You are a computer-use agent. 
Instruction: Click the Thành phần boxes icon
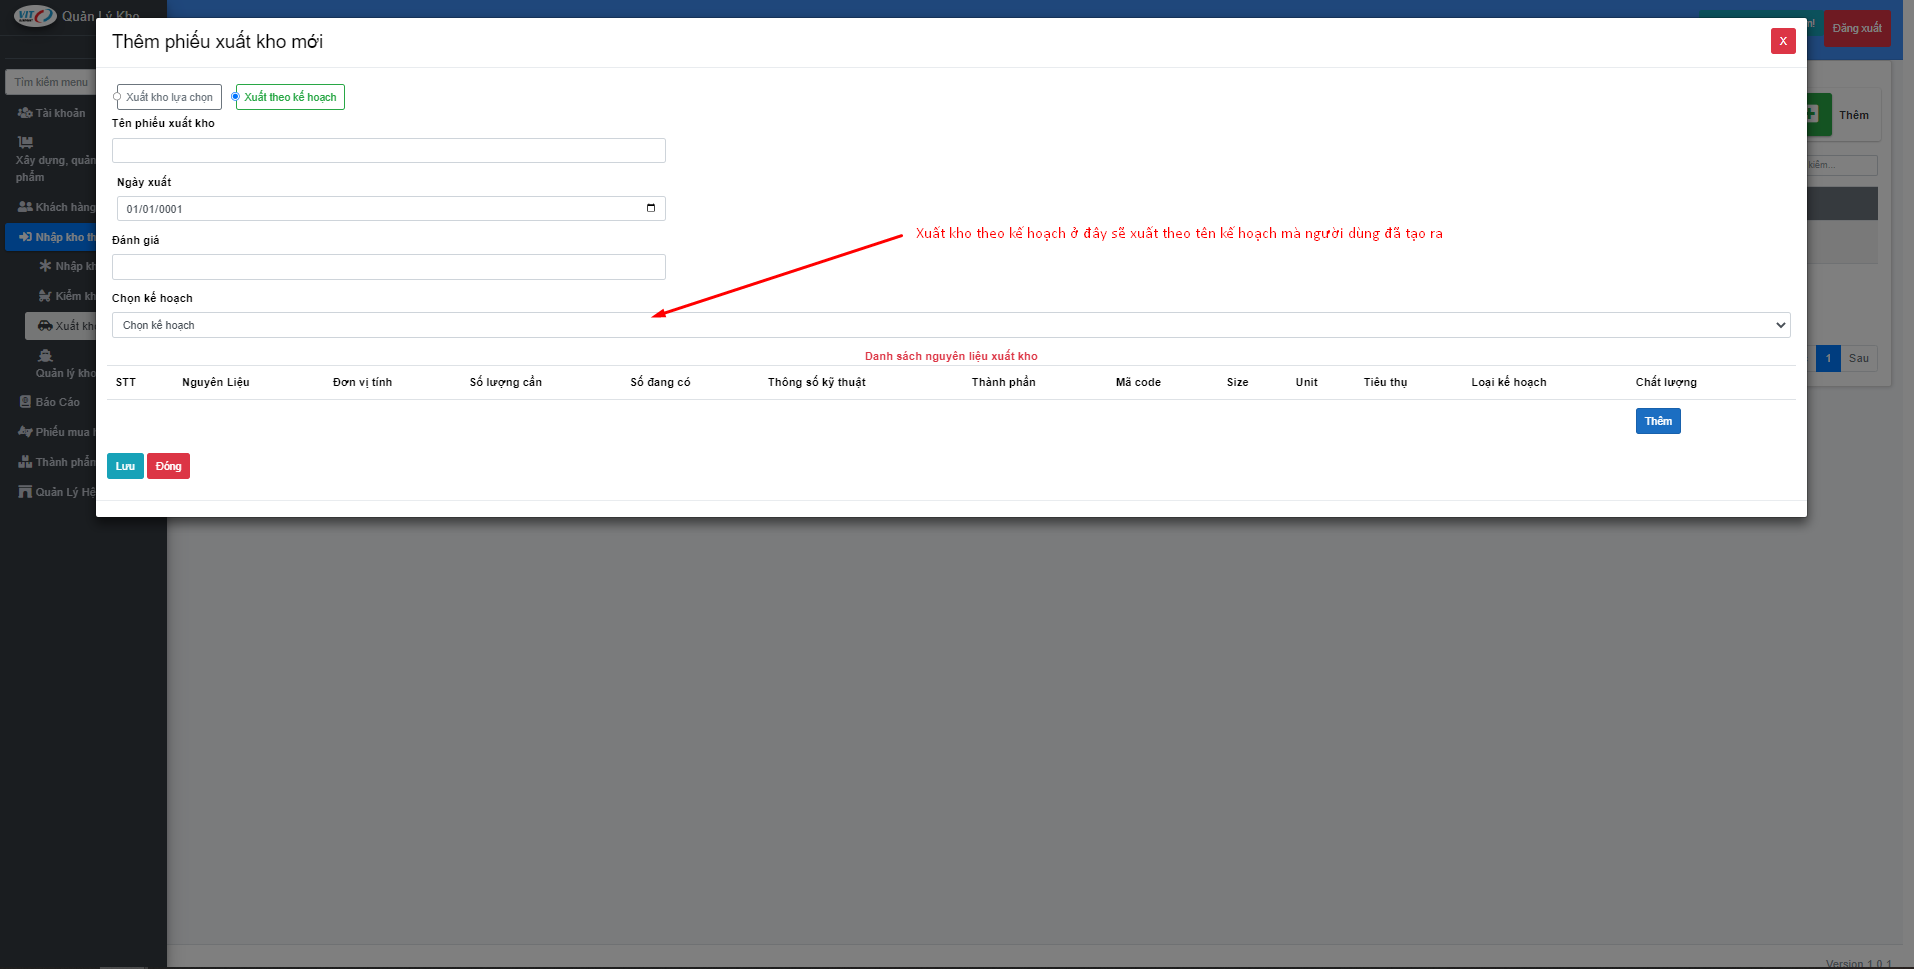pyautogui.click(x=25, y=462)
